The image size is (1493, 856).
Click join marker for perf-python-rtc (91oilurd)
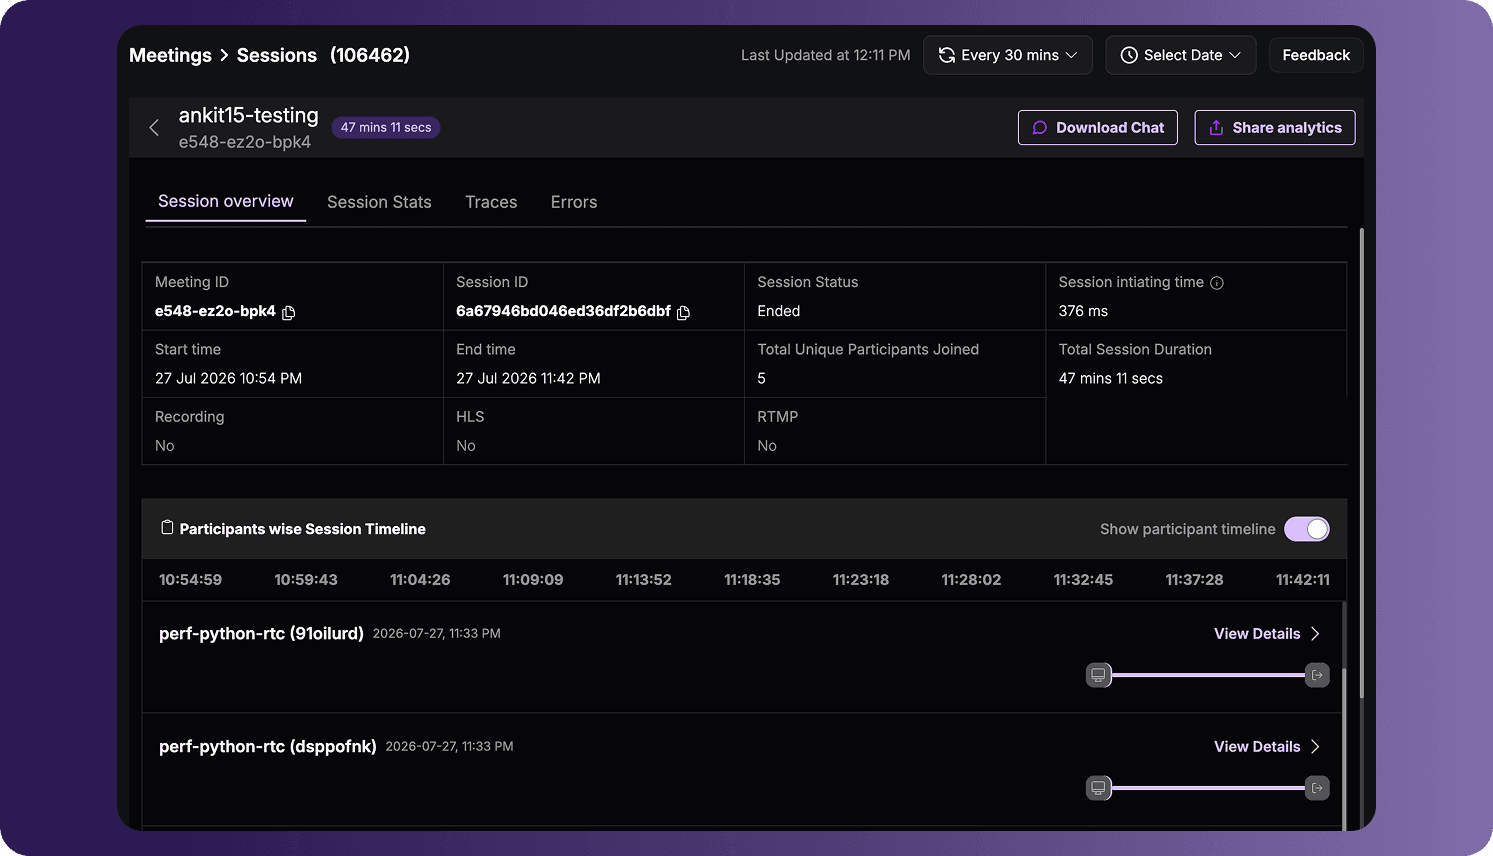point(1098,675)
